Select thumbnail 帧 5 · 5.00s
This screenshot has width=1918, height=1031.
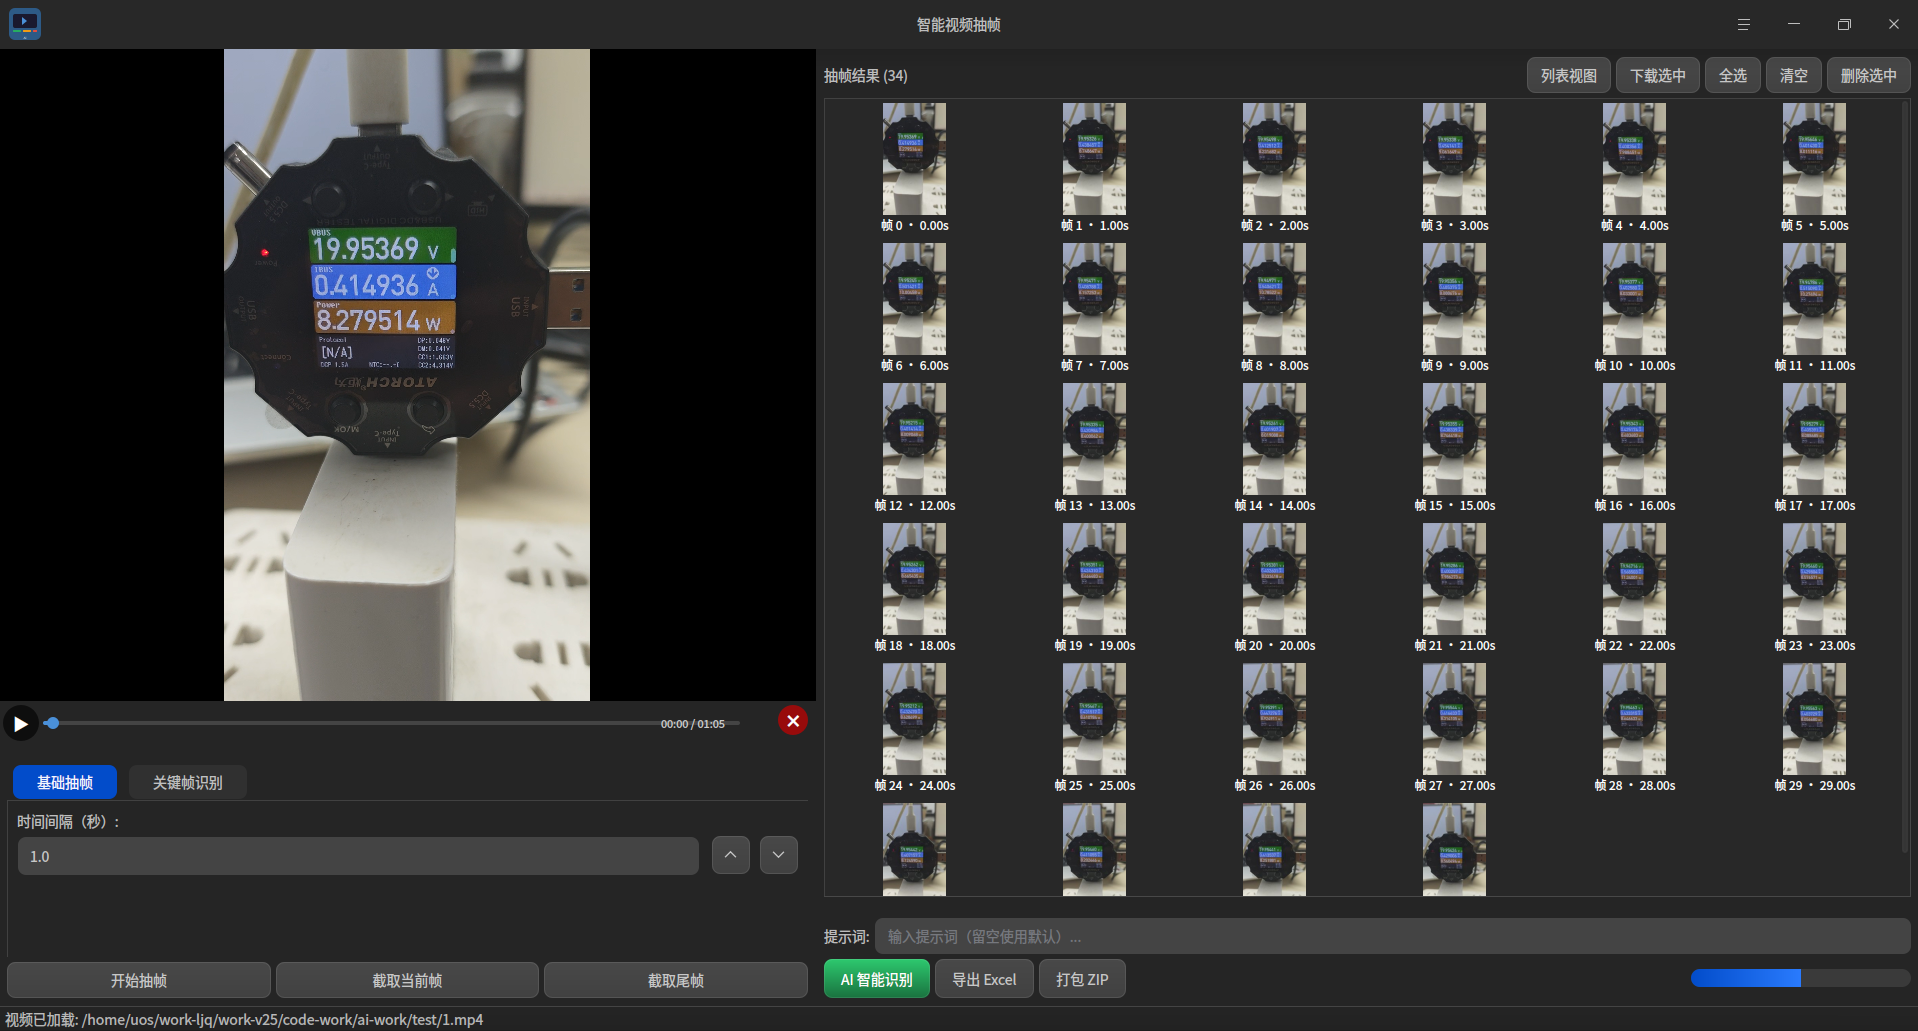click(1814, 168)
